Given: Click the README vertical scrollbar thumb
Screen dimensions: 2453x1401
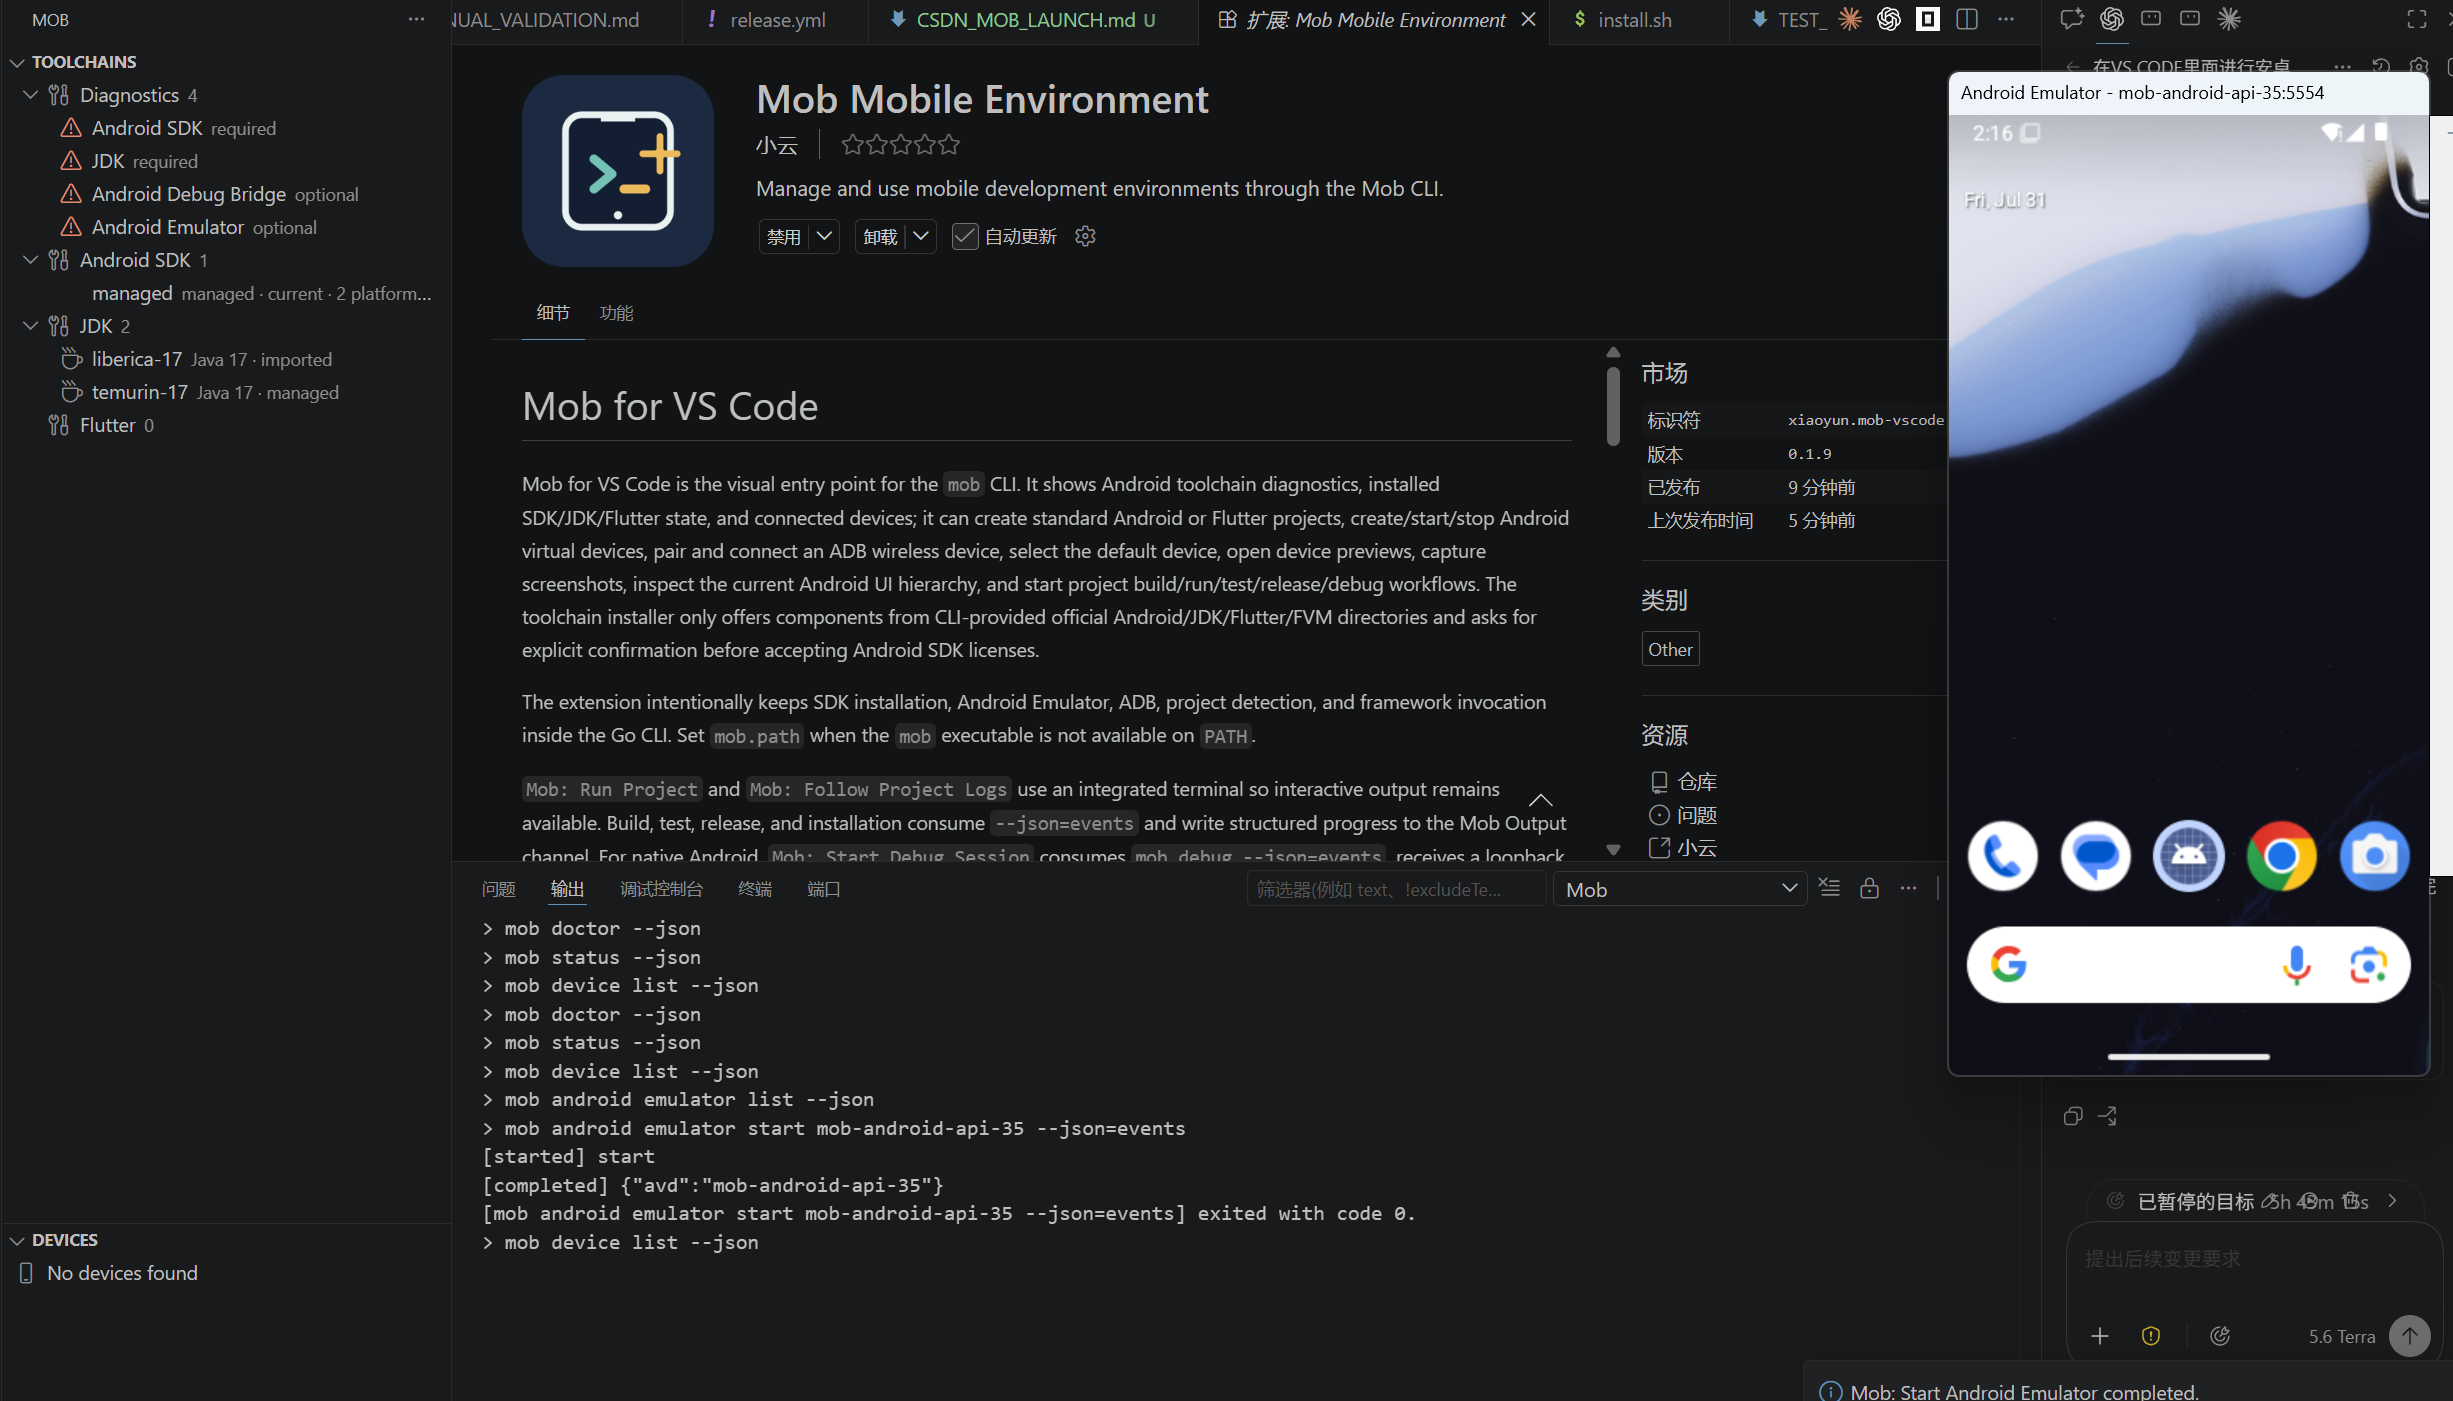Looking at the screenshot, I should pyautogui.click(x=1612, y=406).
